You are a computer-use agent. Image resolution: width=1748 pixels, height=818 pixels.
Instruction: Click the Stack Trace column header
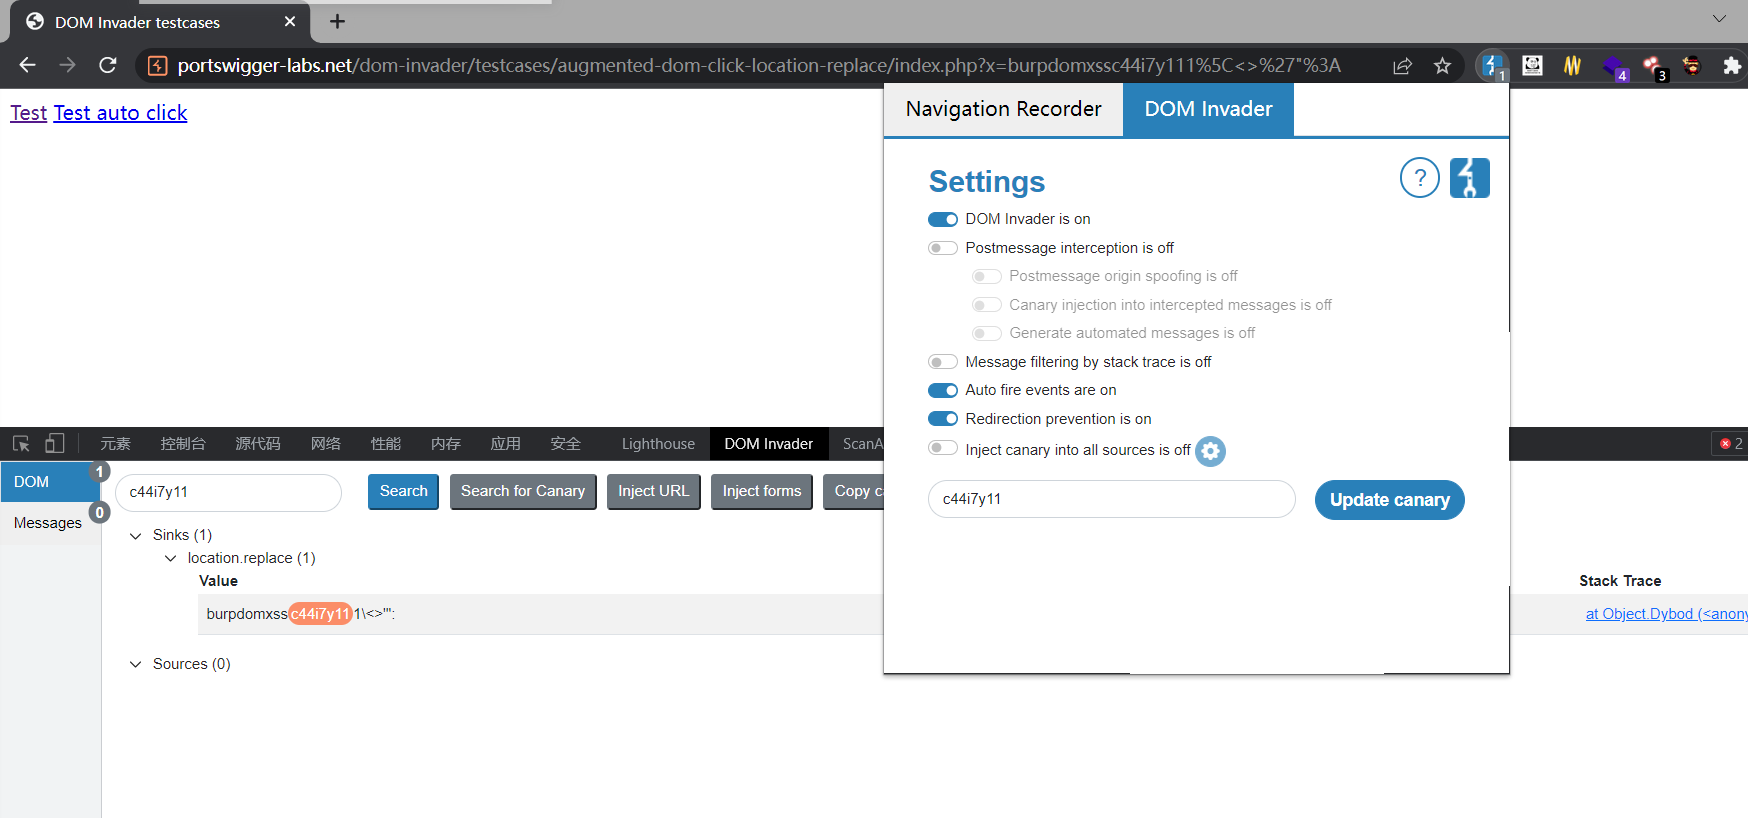[x=1620, y=581]
